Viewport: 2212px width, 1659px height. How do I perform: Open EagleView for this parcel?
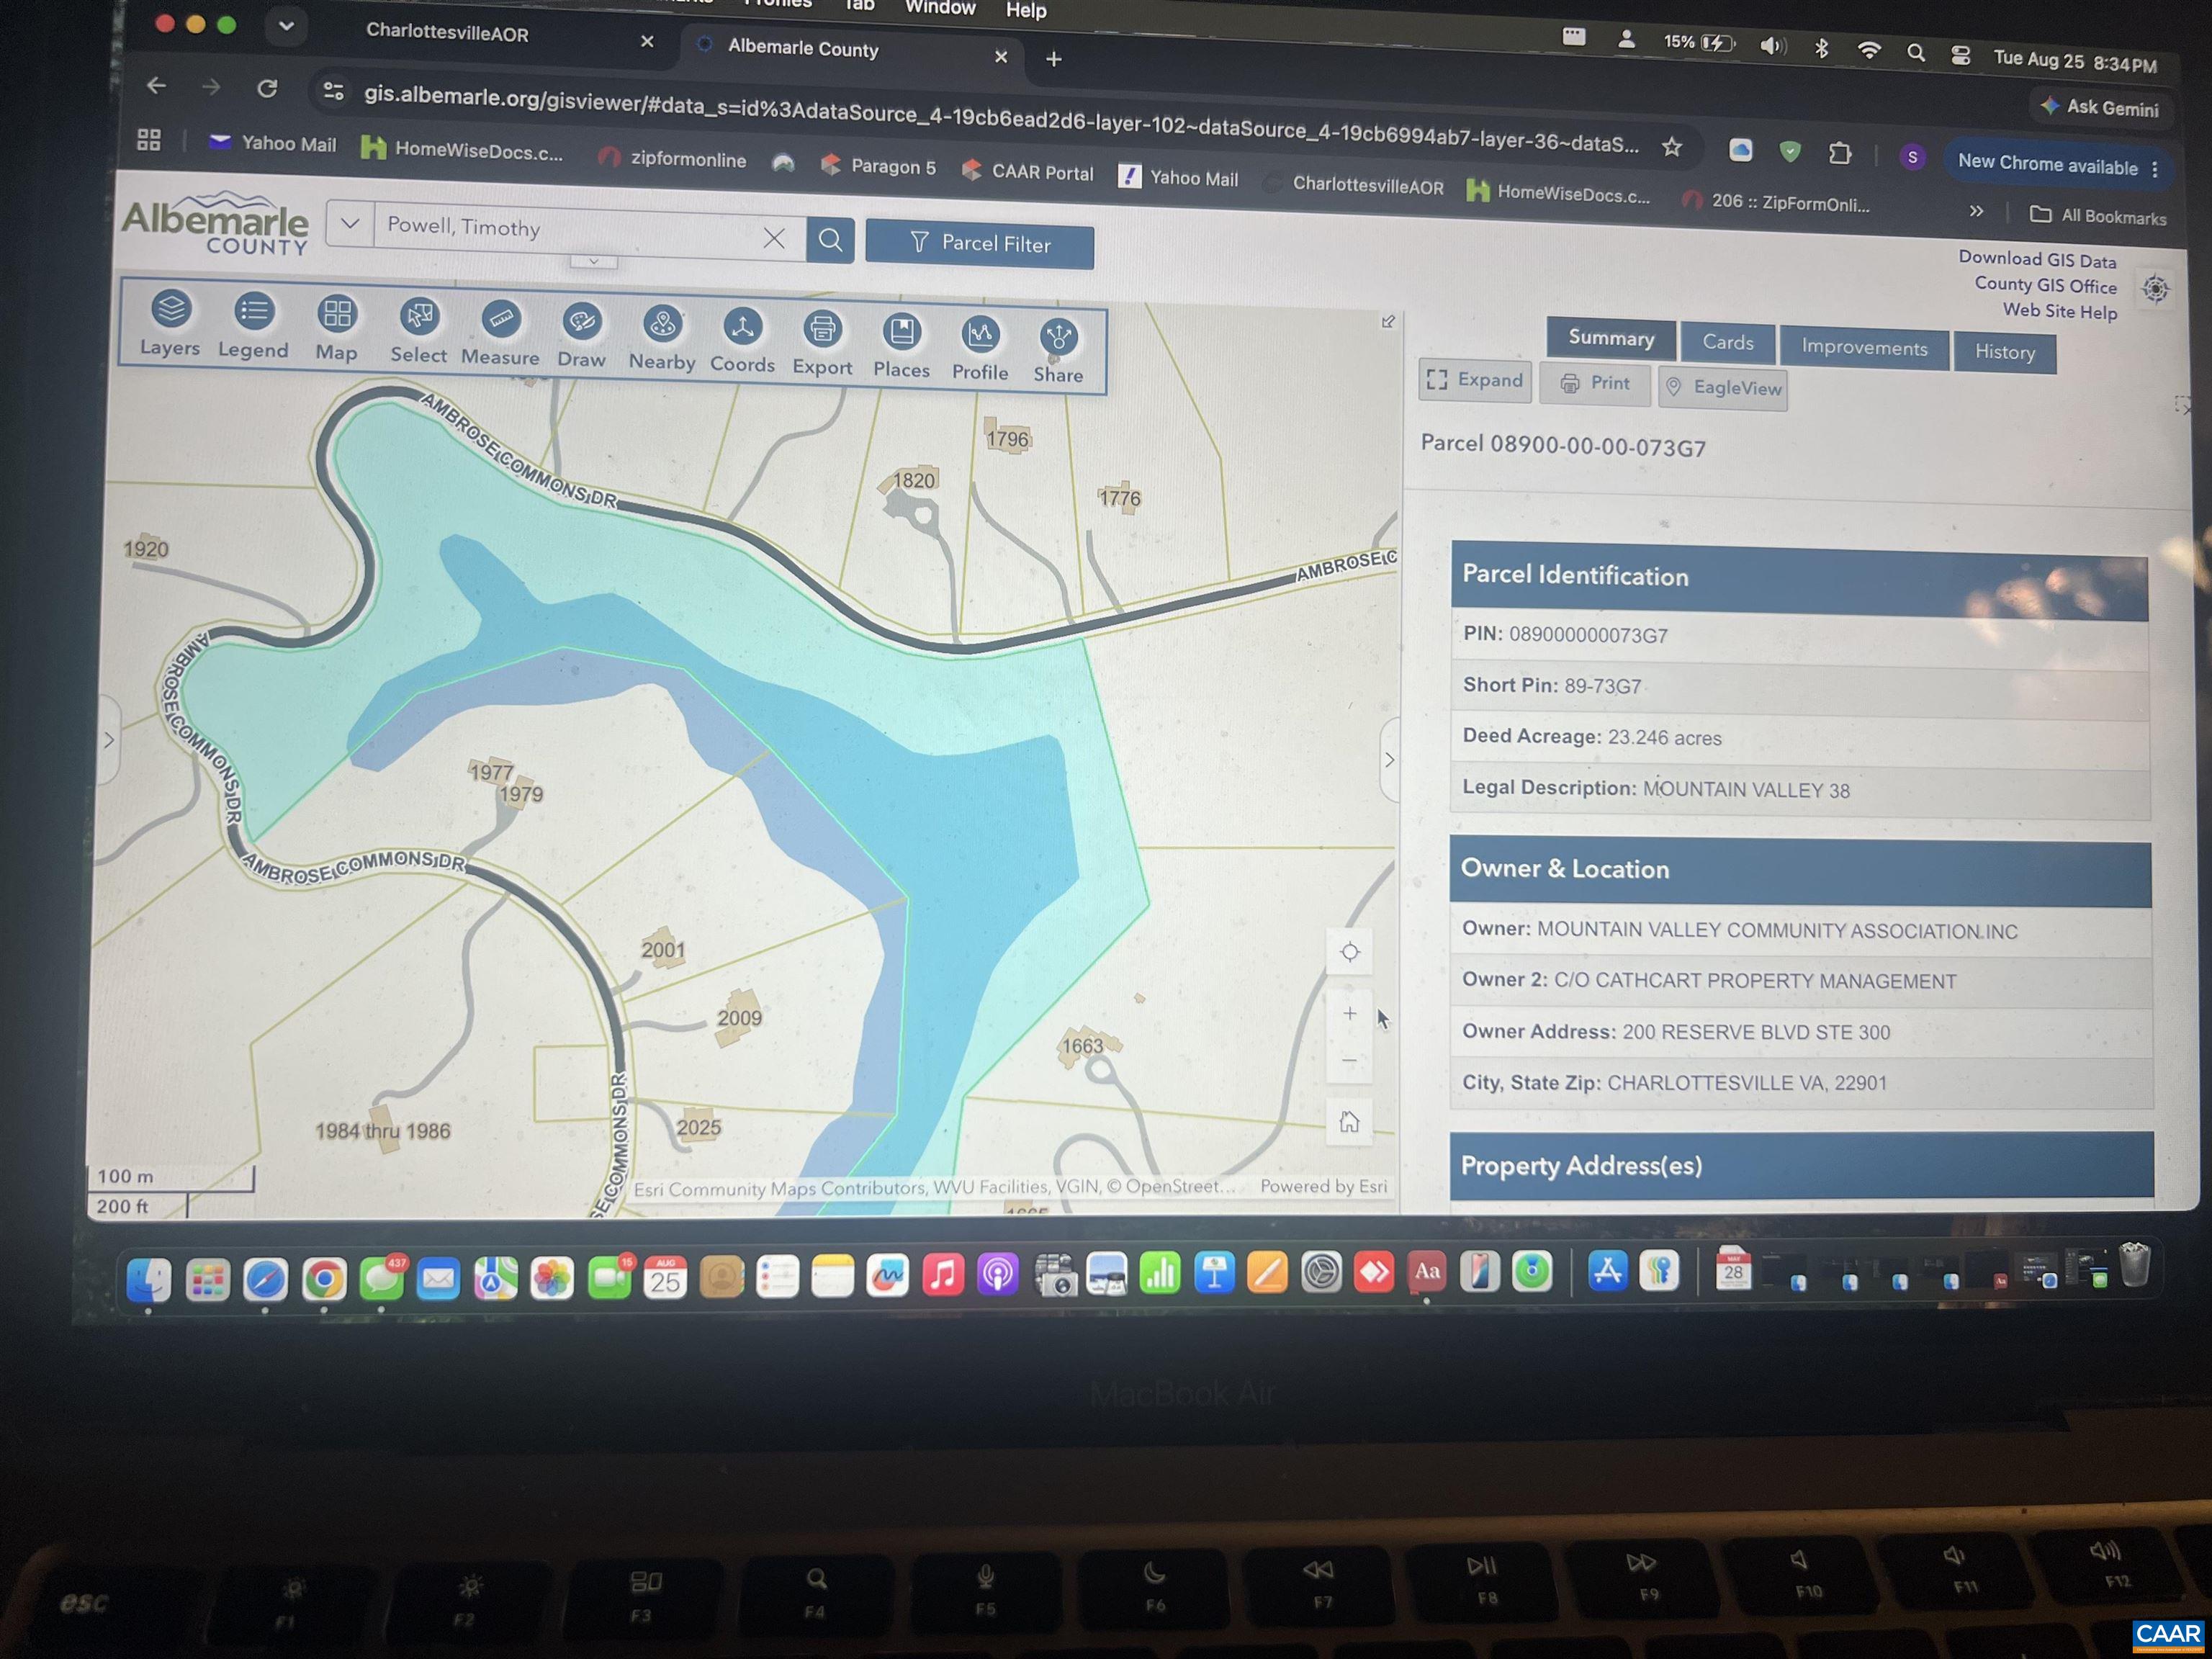(1723, 388)
